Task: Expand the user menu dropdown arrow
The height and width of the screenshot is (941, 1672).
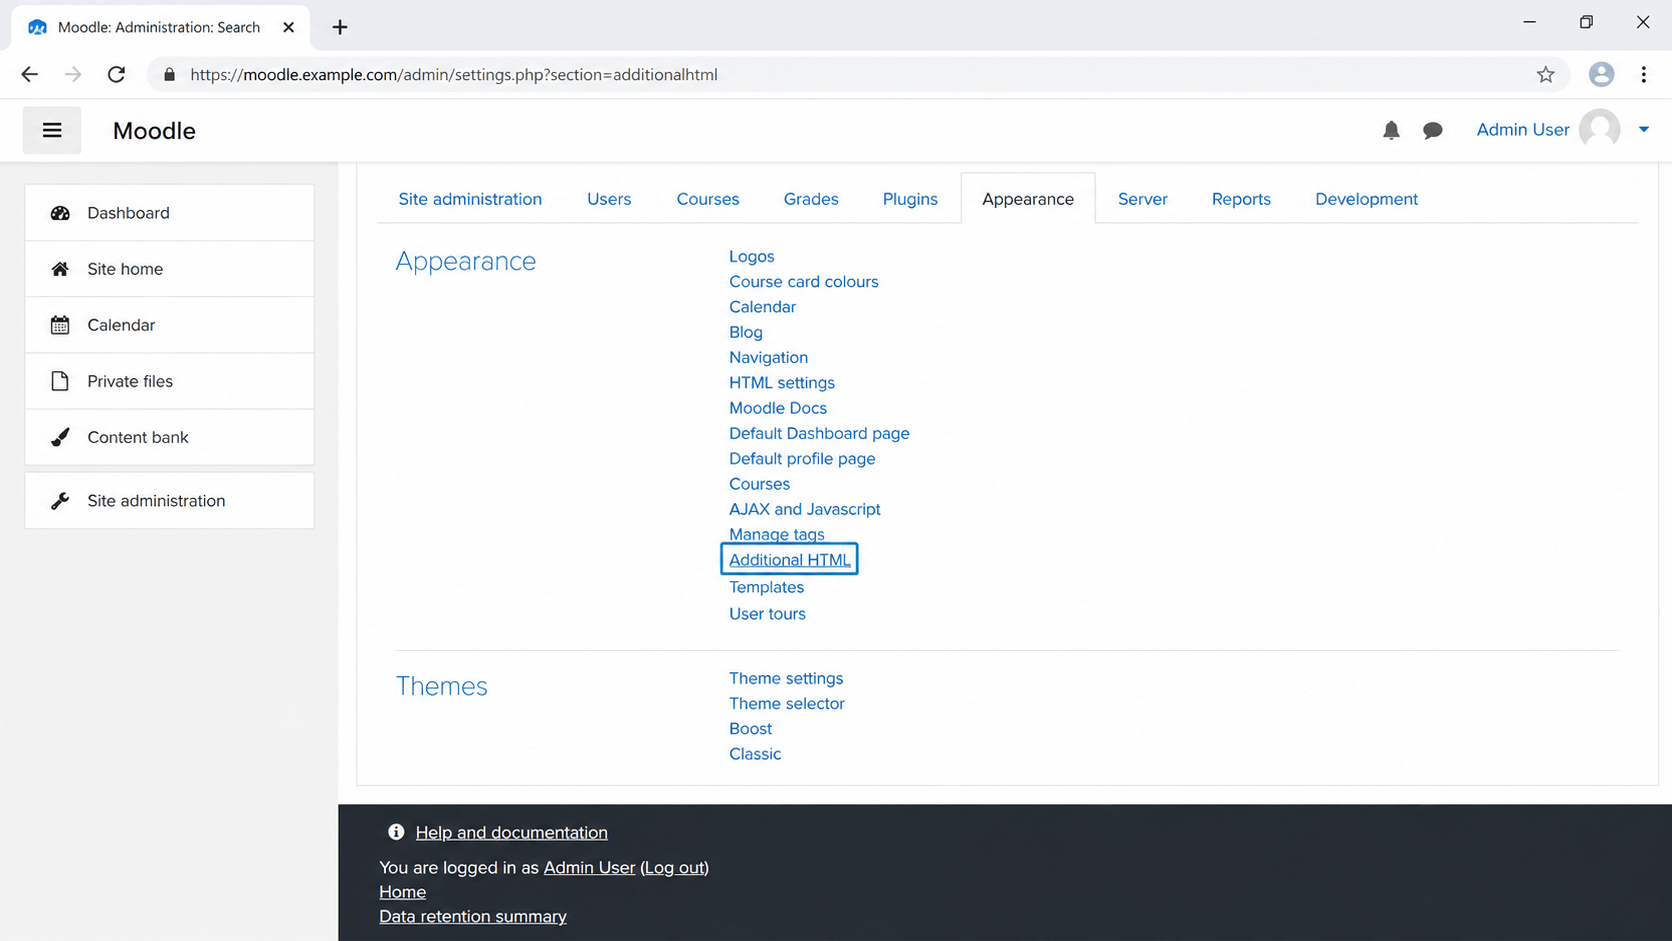Action: [1643, 129]
